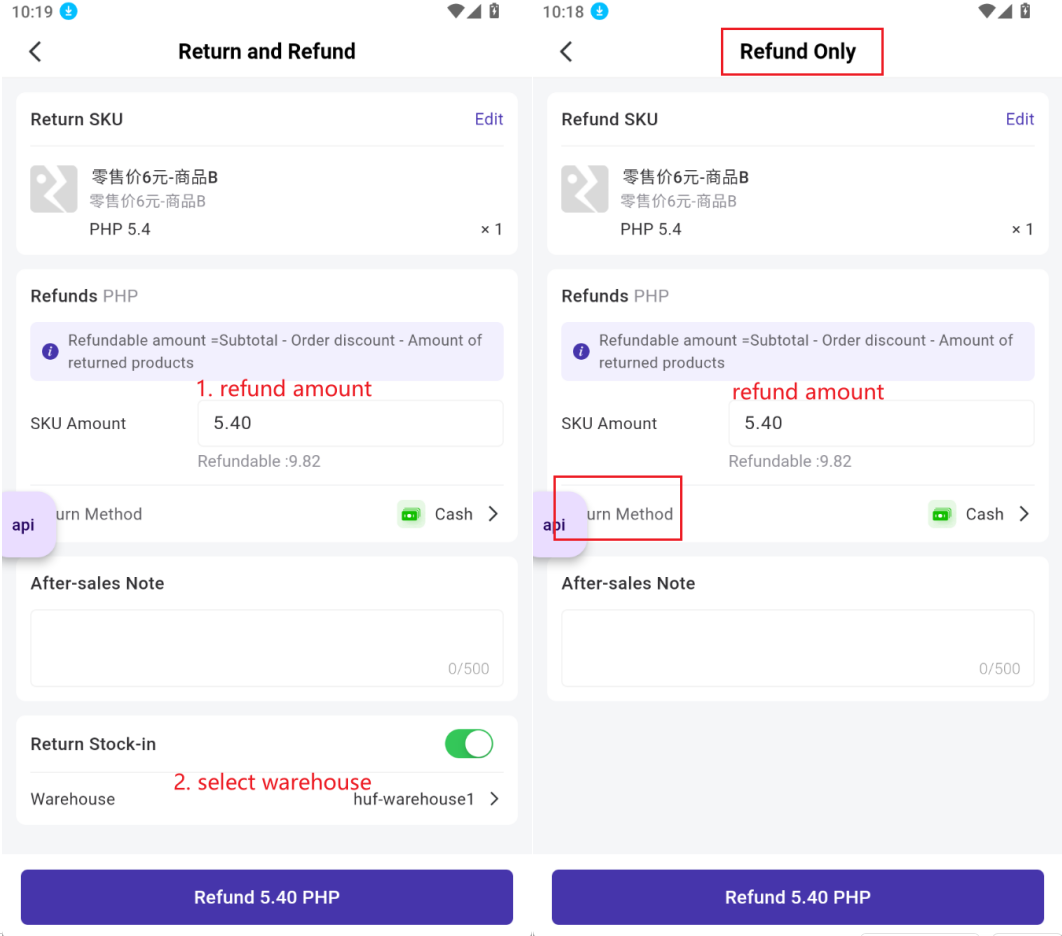
Task: Open the floating api bubble on the left screen
Action: (25, 525)
